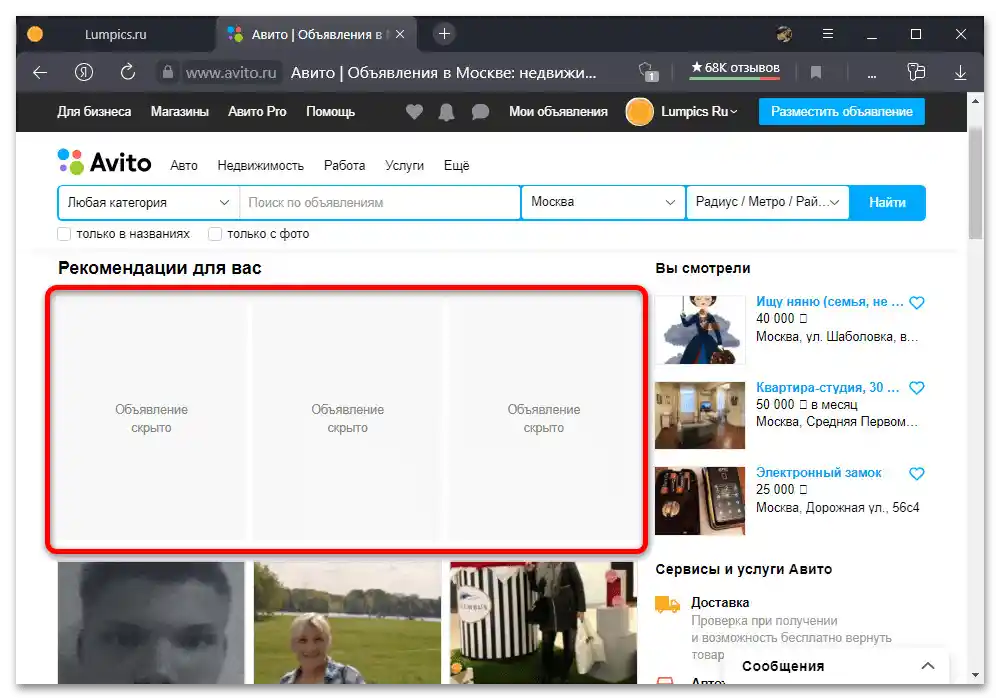Click the Avito logo
The height and width of the screenshot is (700, 1000).
[x=105, y=163]
